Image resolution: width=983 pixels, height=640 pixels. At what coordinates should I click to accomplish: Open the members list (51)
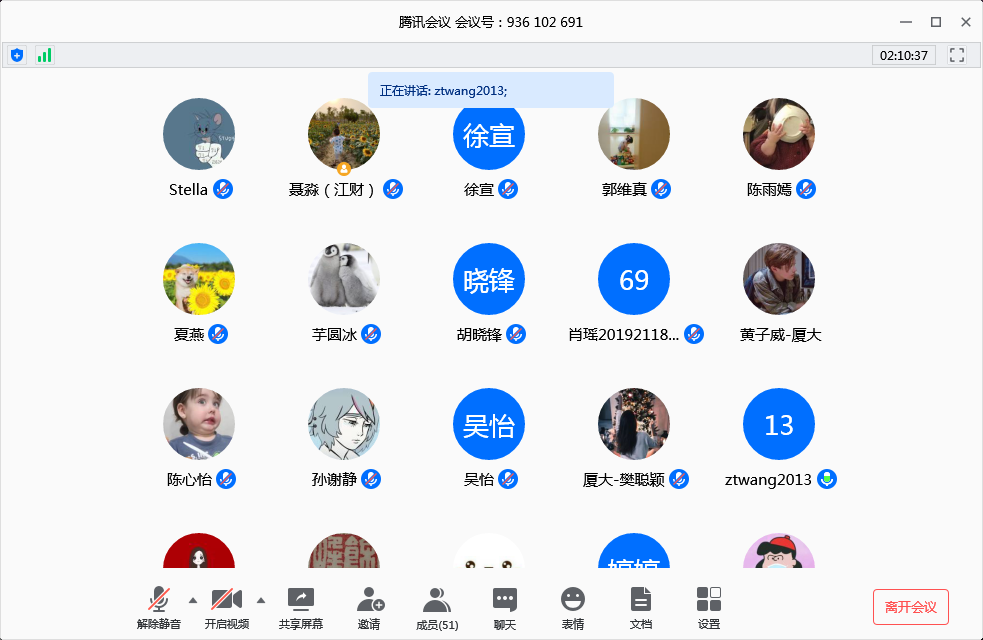click(x=436, y=607)
